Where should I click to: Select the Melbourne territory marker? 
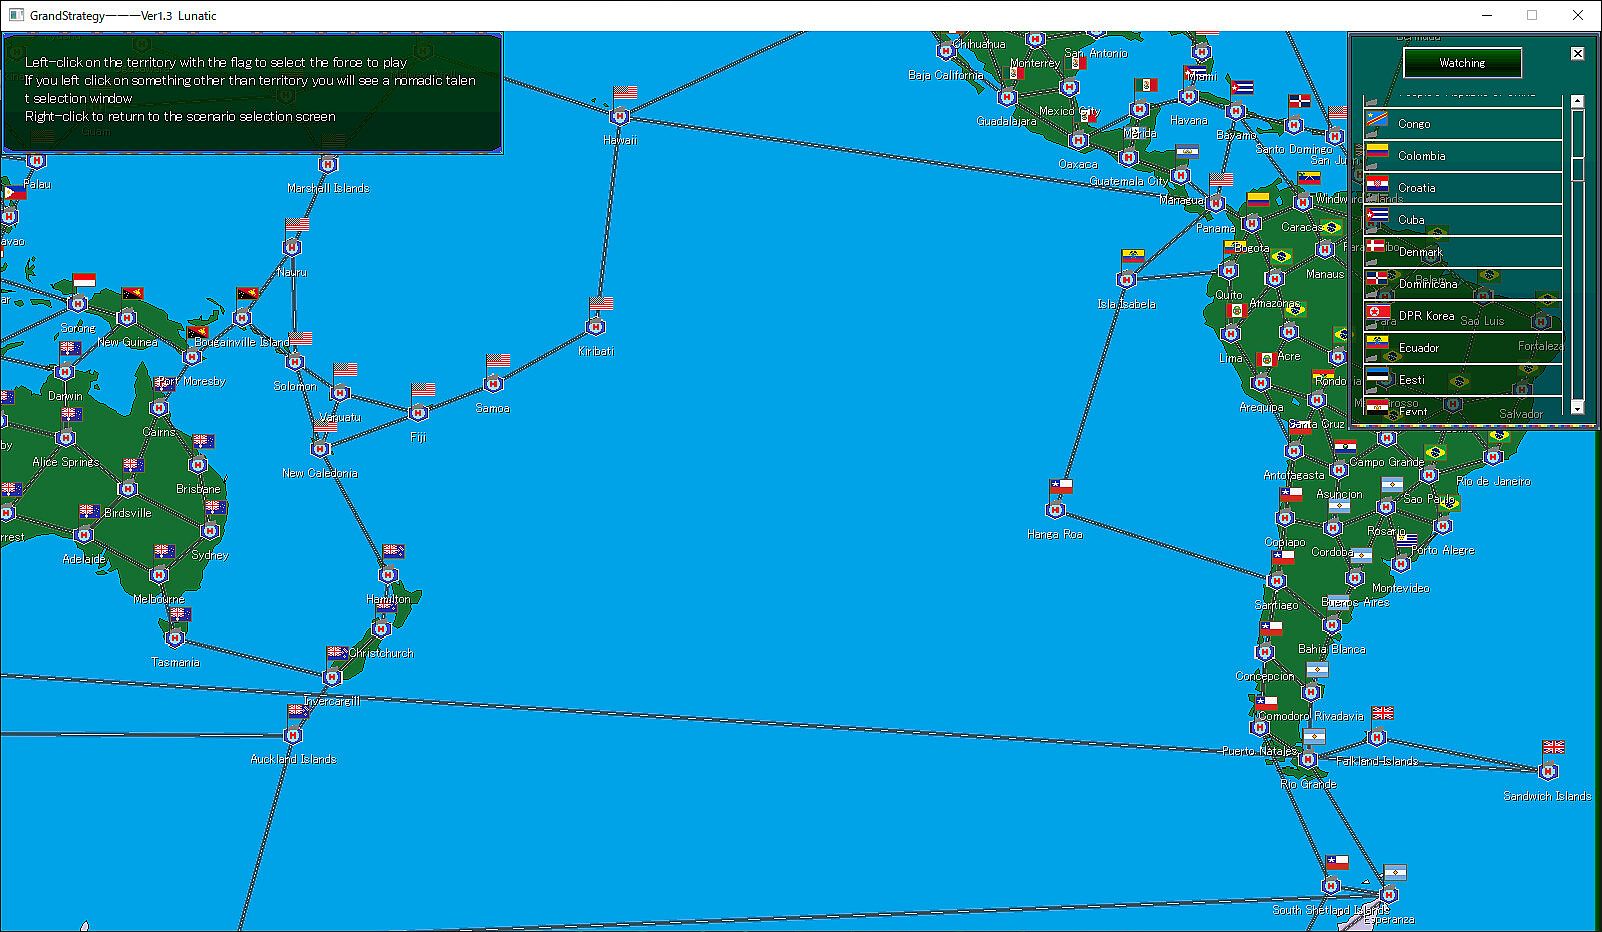point(159,575)
